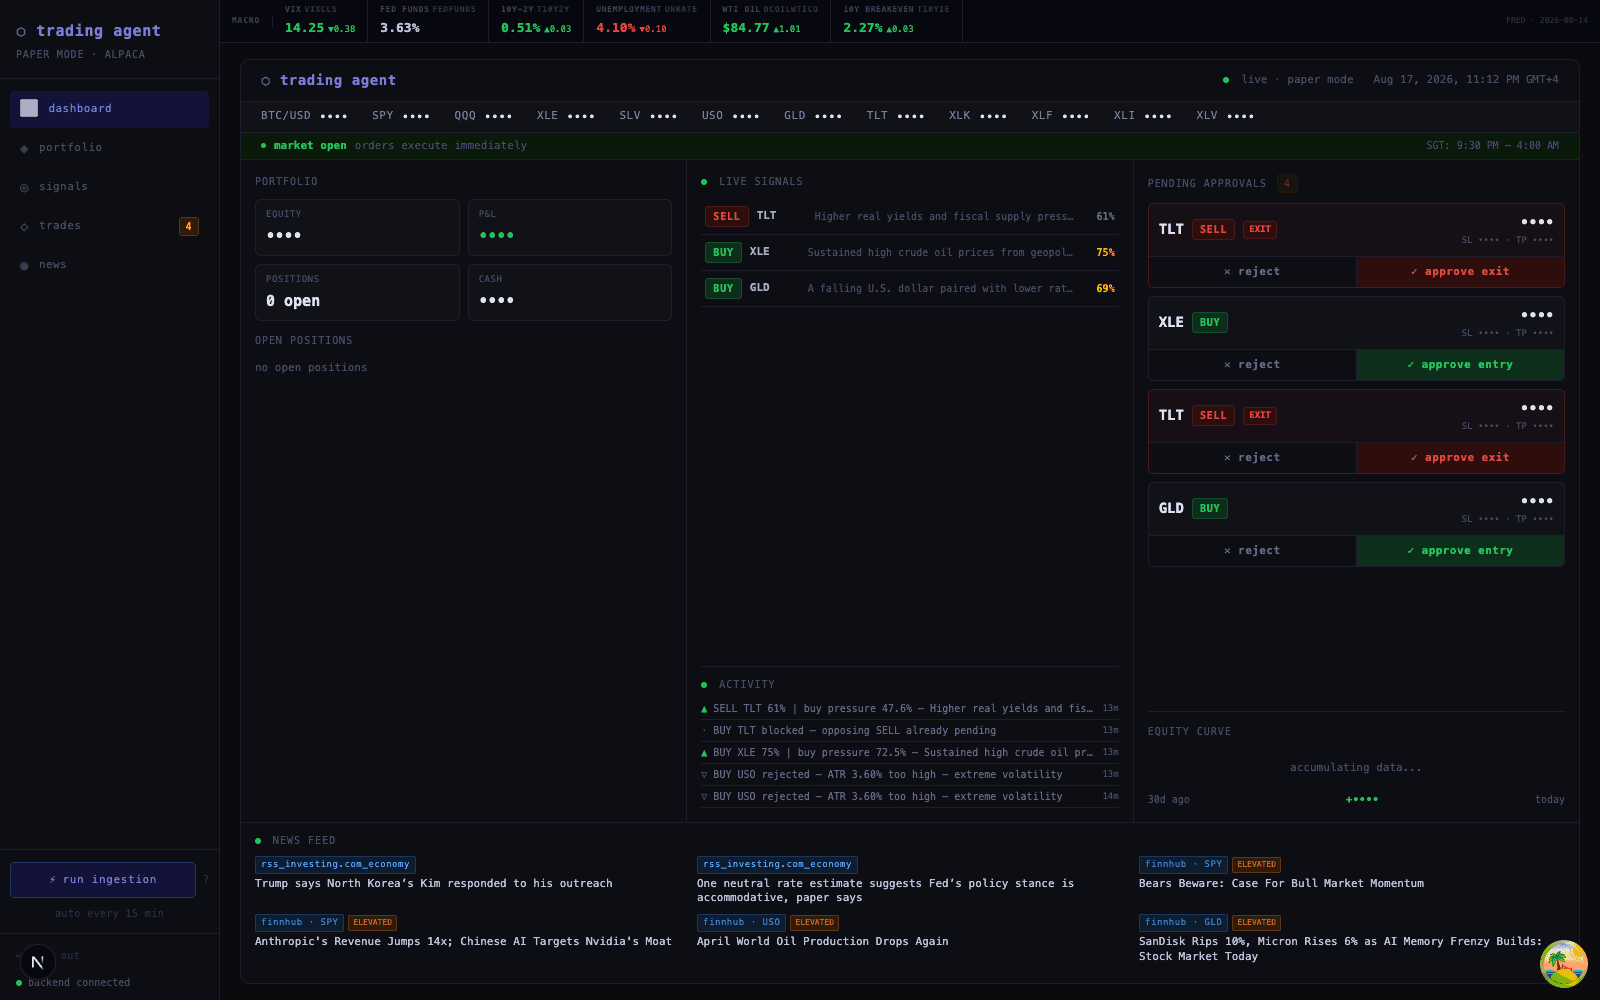Click the green dot beside Activity
The image size is (1600, 1000).
tap(704, 685)
